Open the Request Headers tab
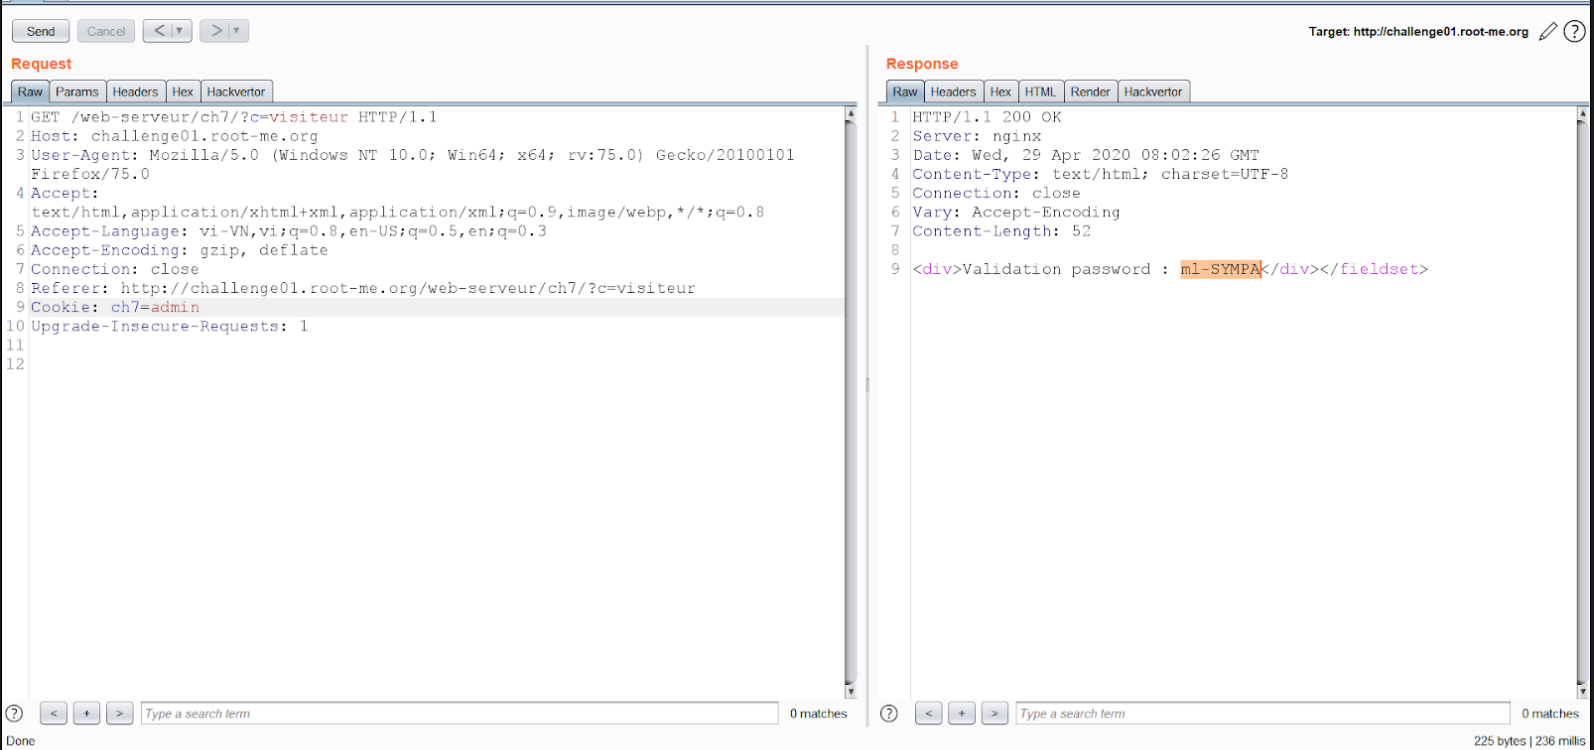1594x750 pixels. tap(135, 91)
